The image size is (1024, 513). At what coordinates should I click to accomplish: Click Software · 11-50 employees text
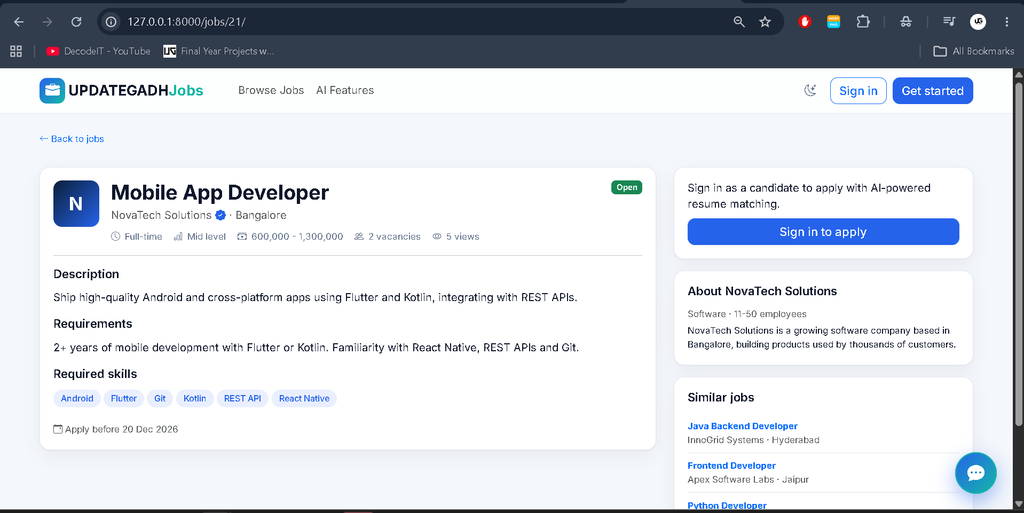click(x=747, y=314)
